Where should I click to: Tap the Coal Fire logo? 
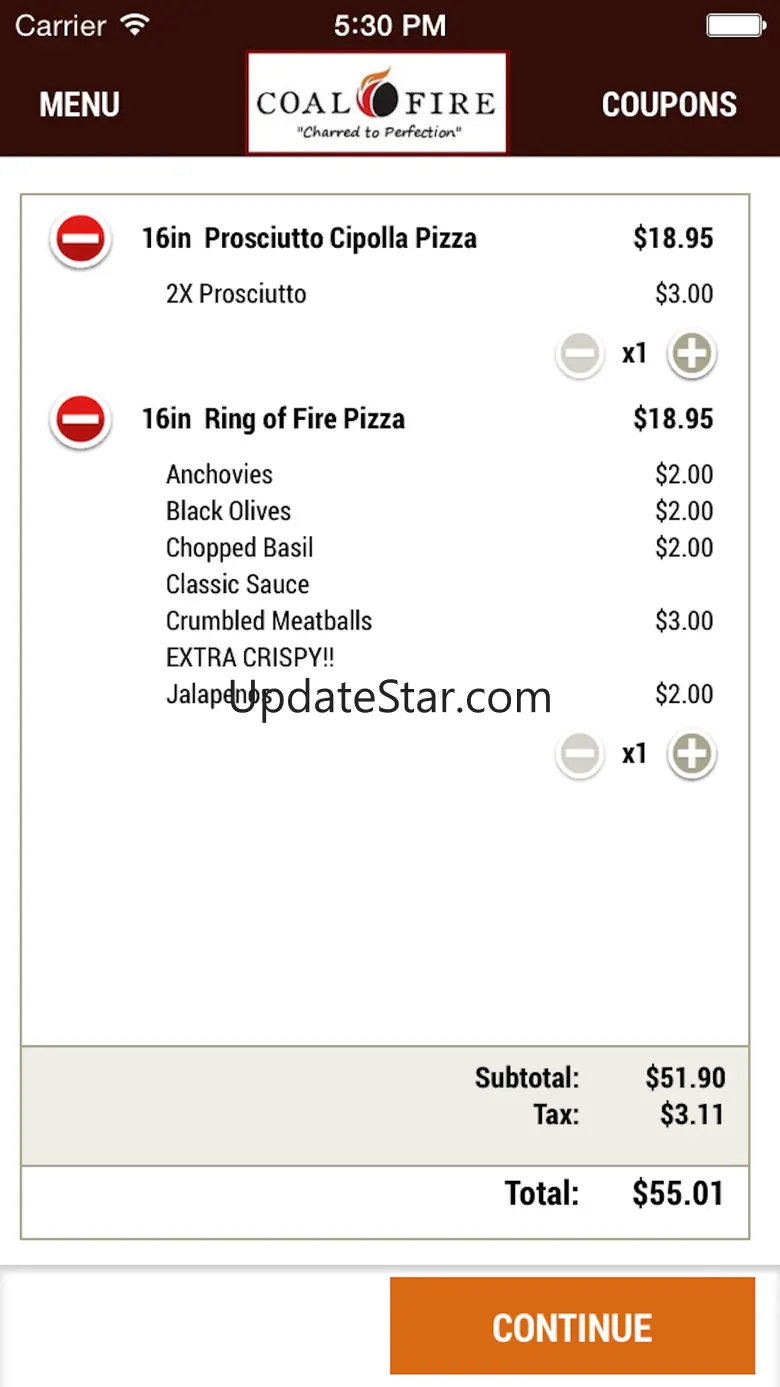(377, 103)
